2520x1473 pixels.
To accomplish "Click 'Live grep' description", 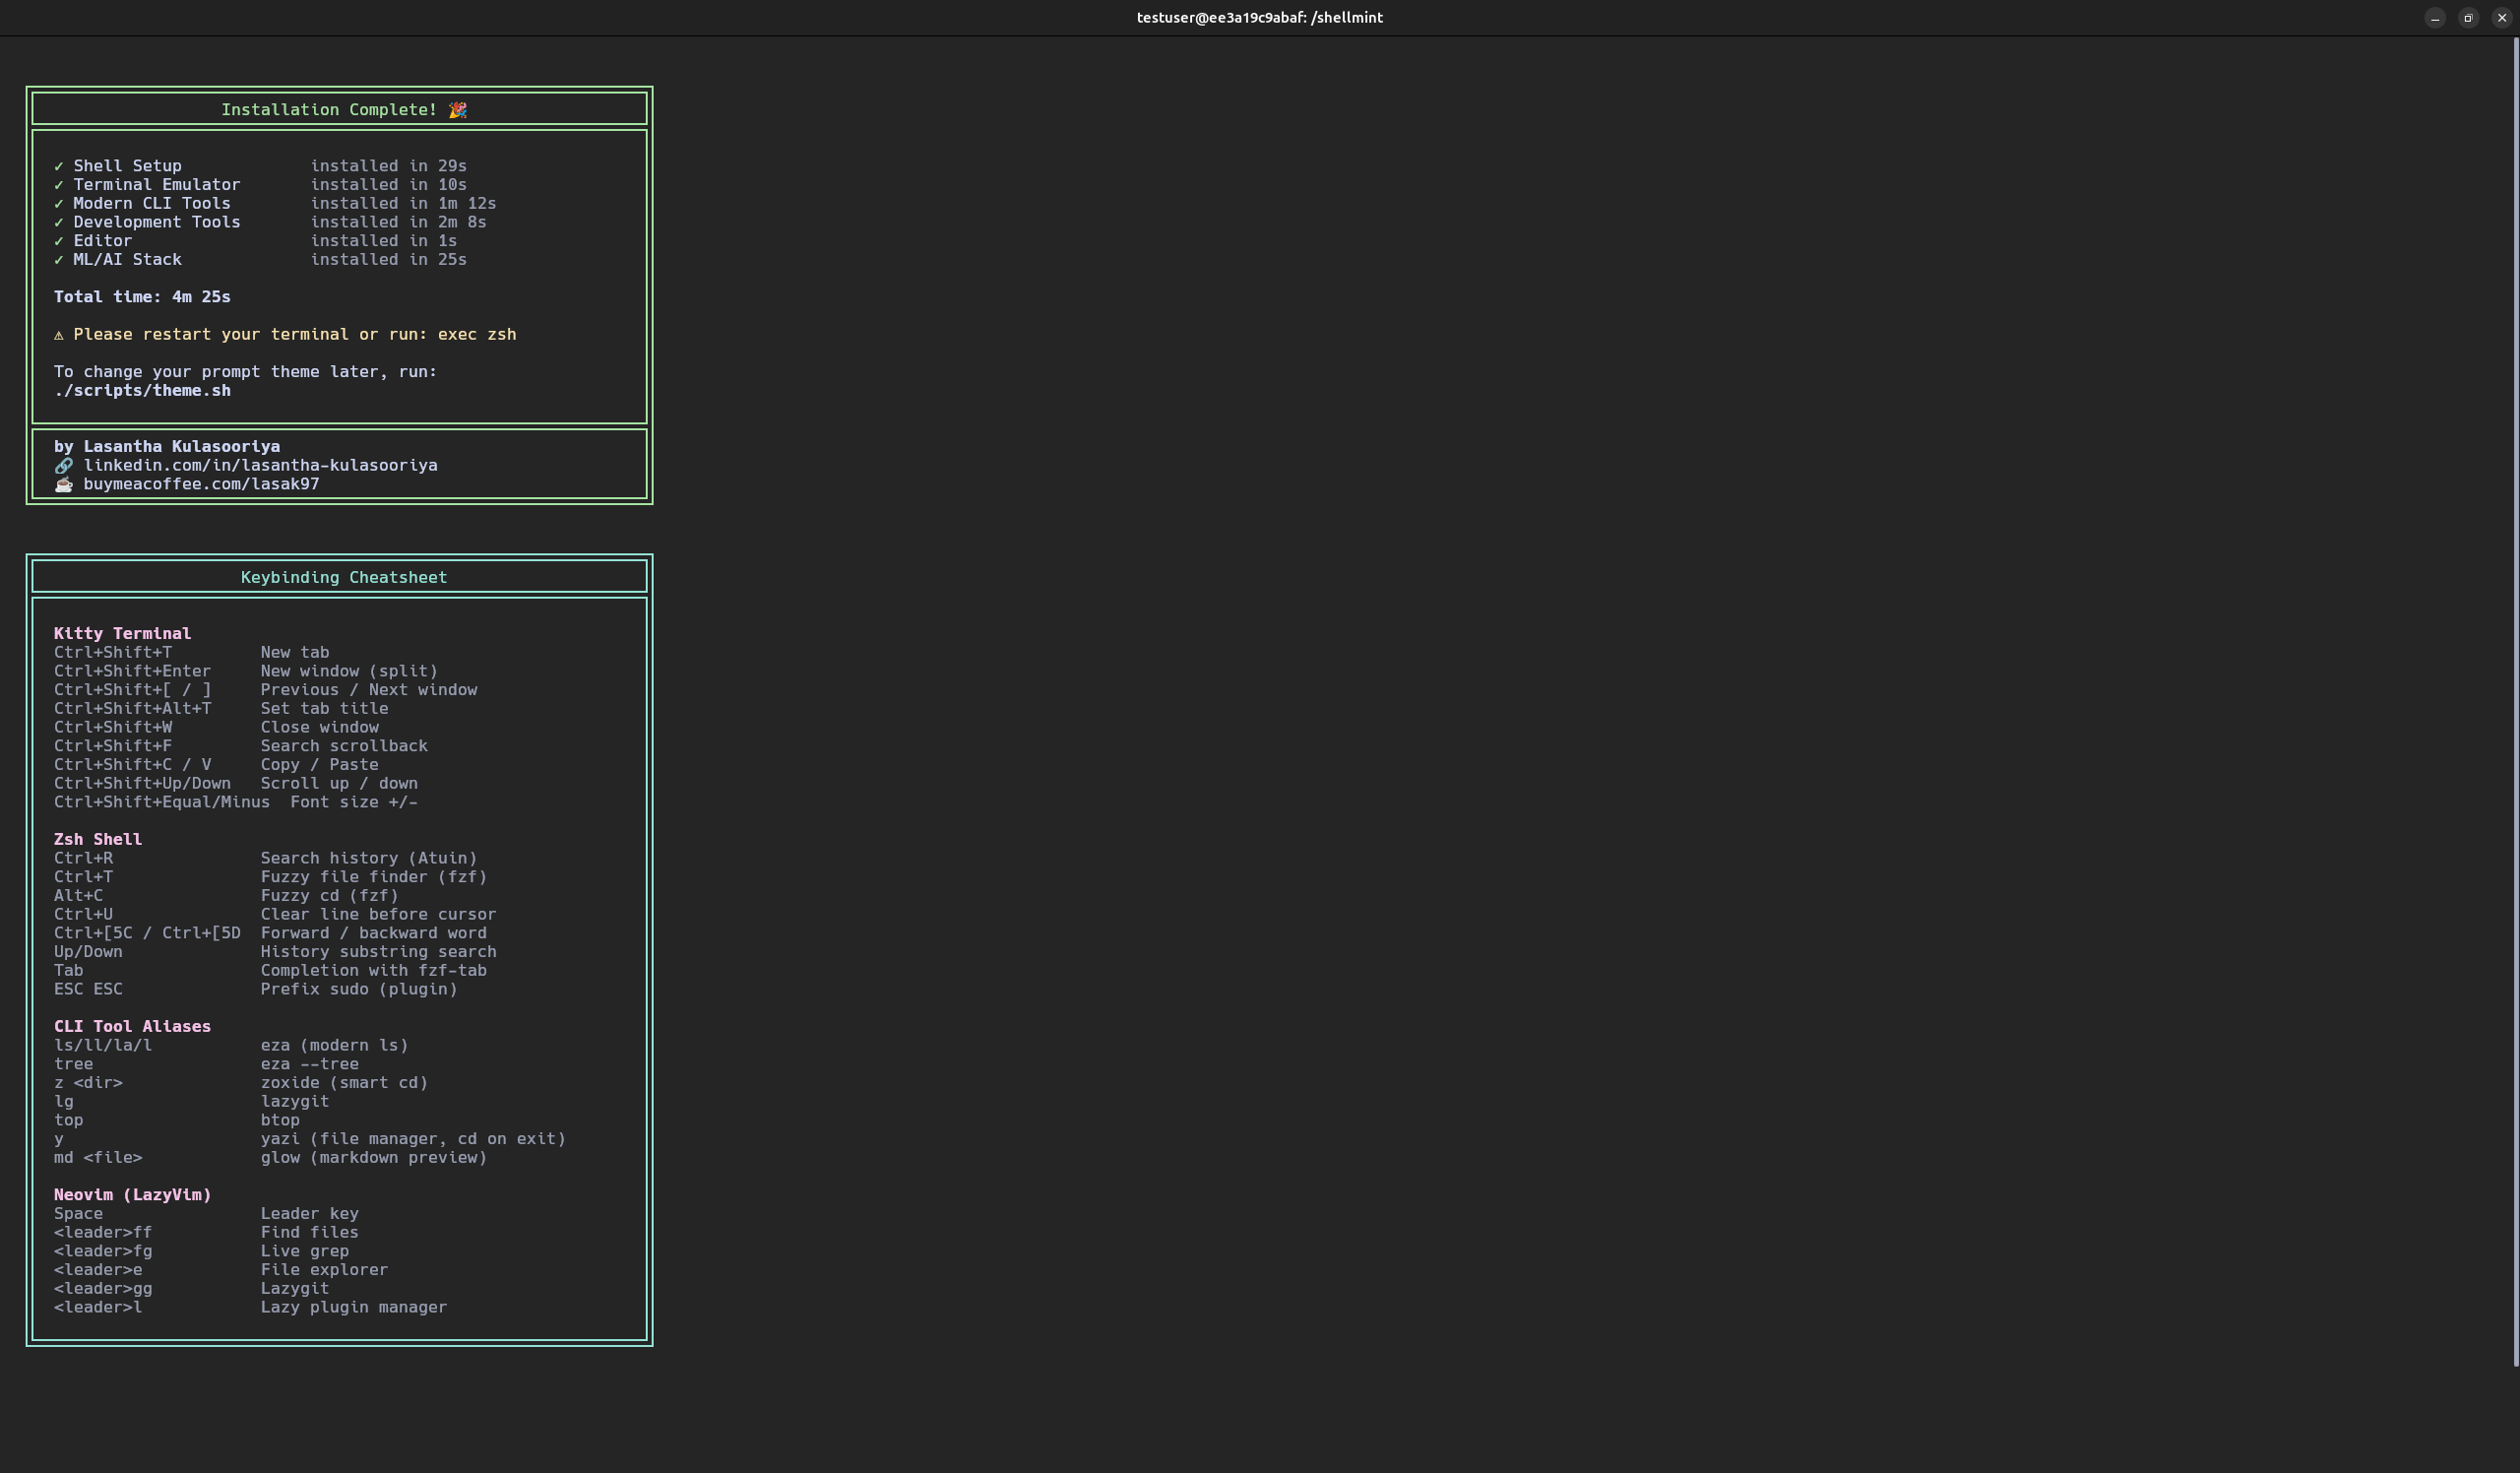I will point(305,1251).
